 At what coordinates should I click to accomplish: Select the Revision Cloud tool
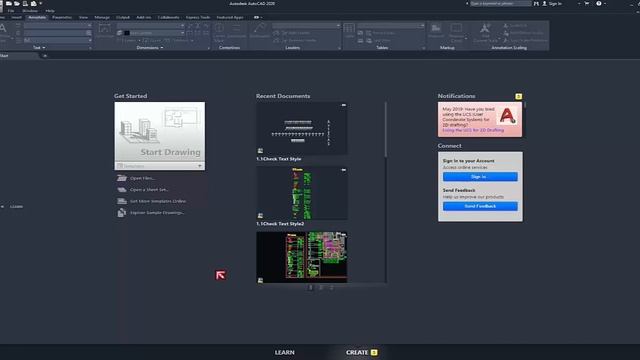[x=456, y=33]
